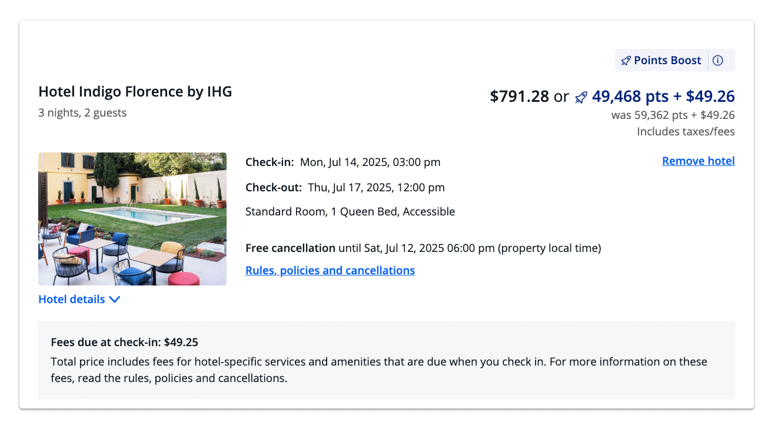The image size is (768, 425).
Task: Open the Hotel details link
Action: (72, 299)
